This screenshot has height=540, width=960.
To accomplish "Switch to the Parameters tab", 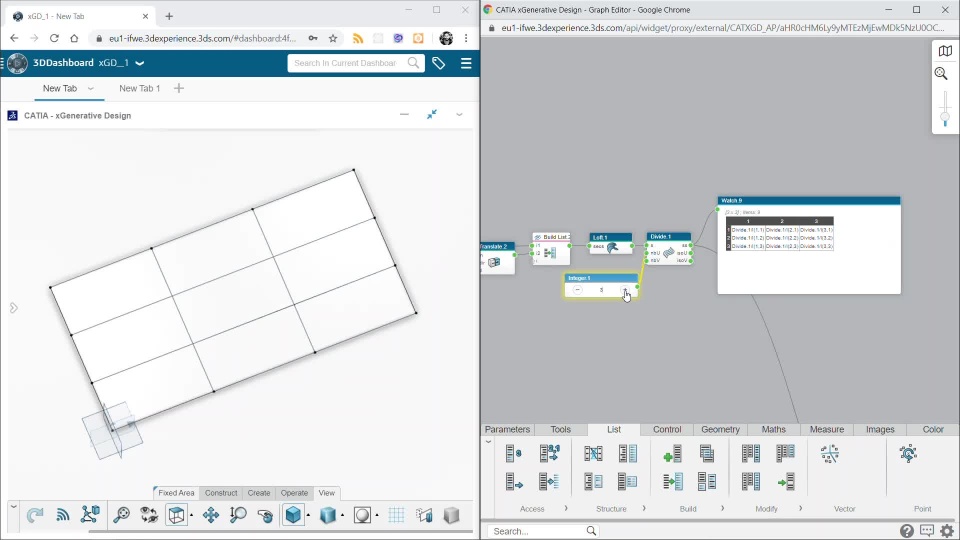I will [x=507, y=429].
